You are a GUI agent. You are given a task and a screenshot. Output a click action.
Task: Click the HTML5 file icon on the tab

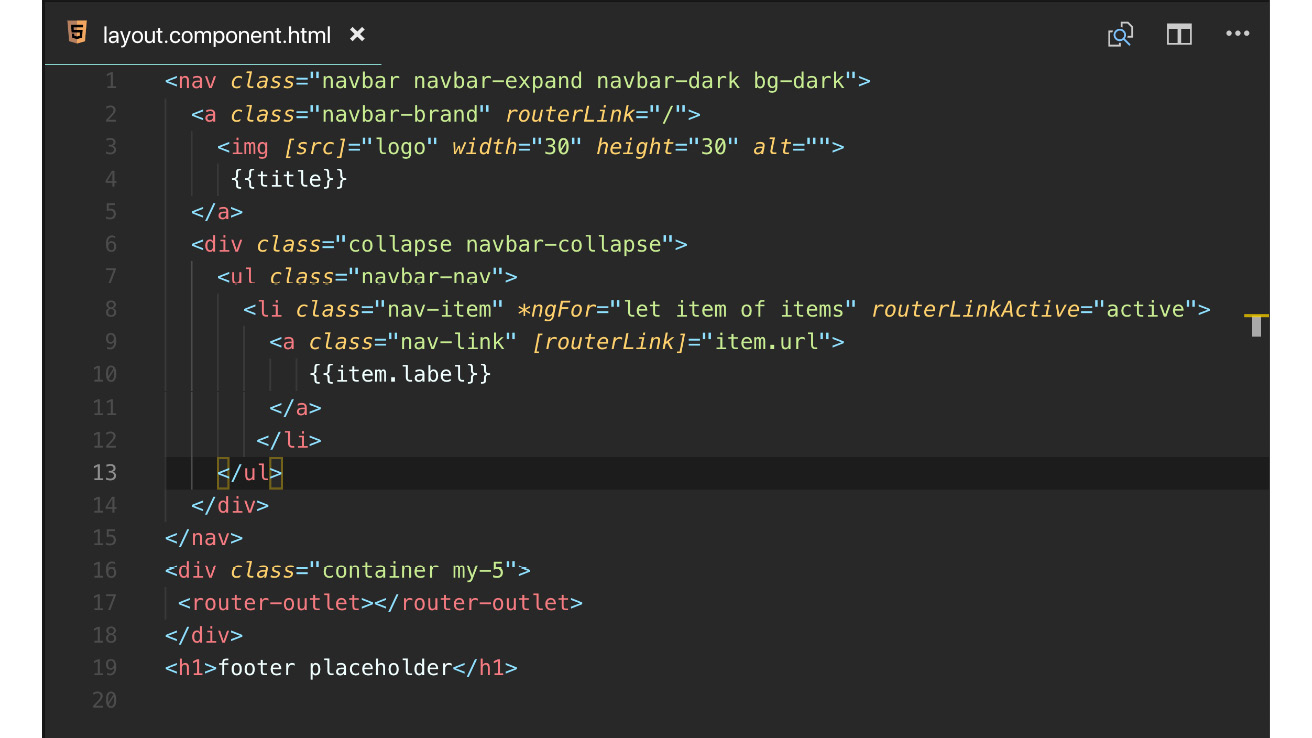[x=77, y=33]
